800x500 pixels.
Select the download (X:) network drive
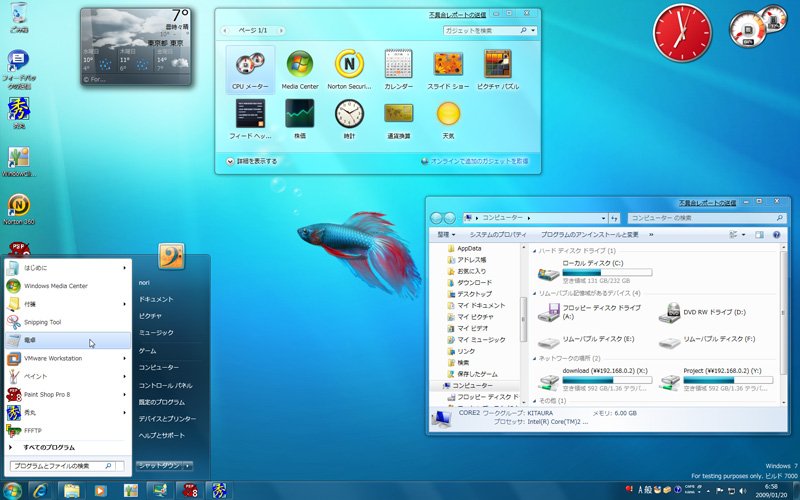[594, 380]
